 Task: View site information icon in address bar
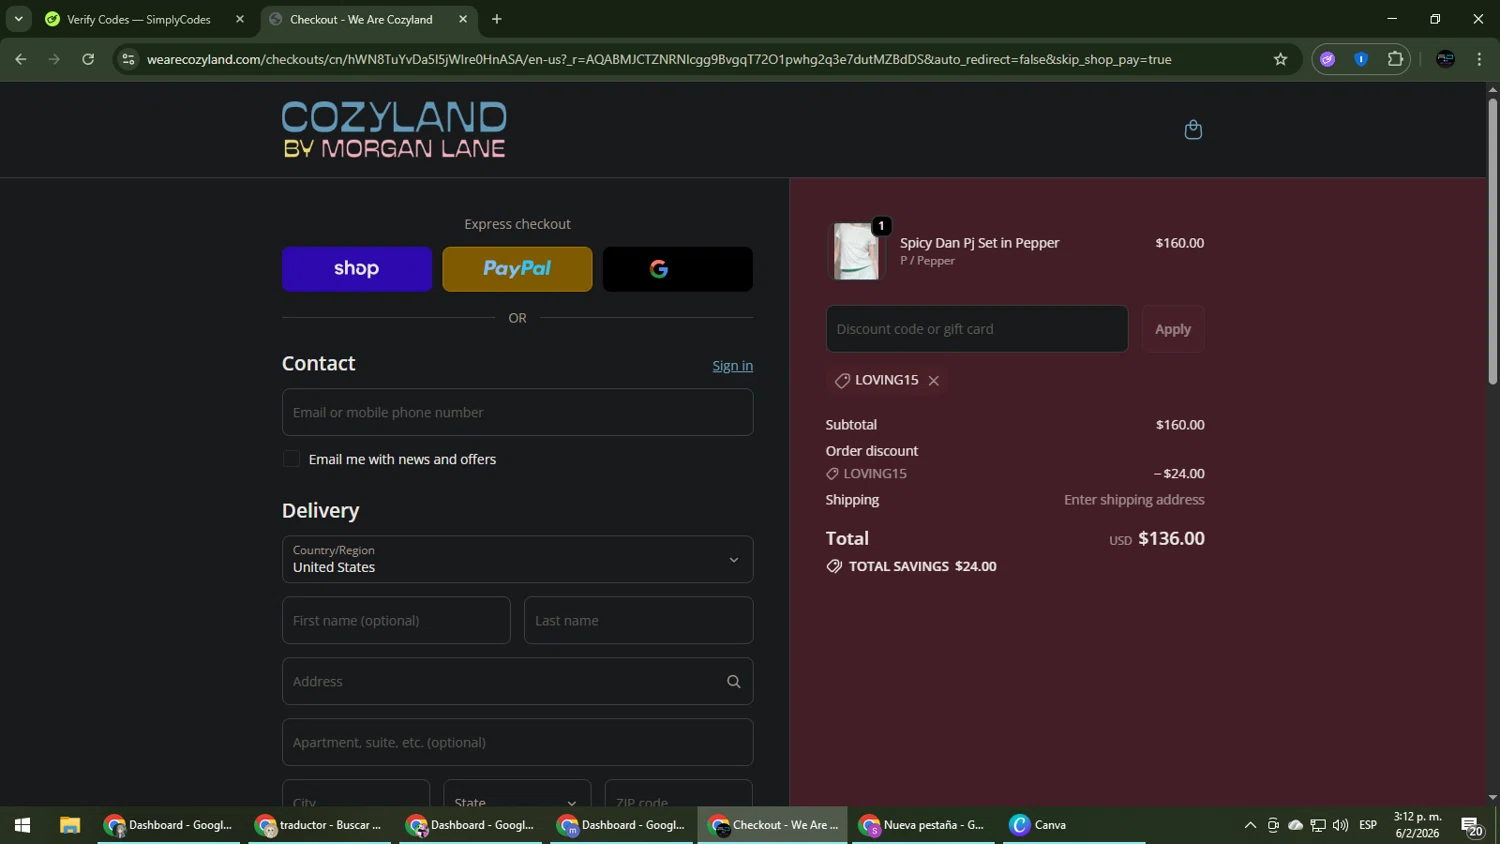127,59
